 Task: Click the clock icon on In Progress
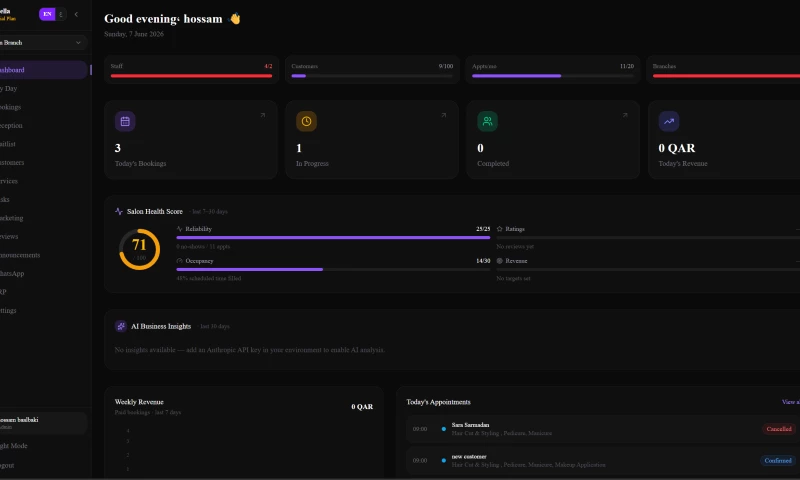[x=306, y=121]
